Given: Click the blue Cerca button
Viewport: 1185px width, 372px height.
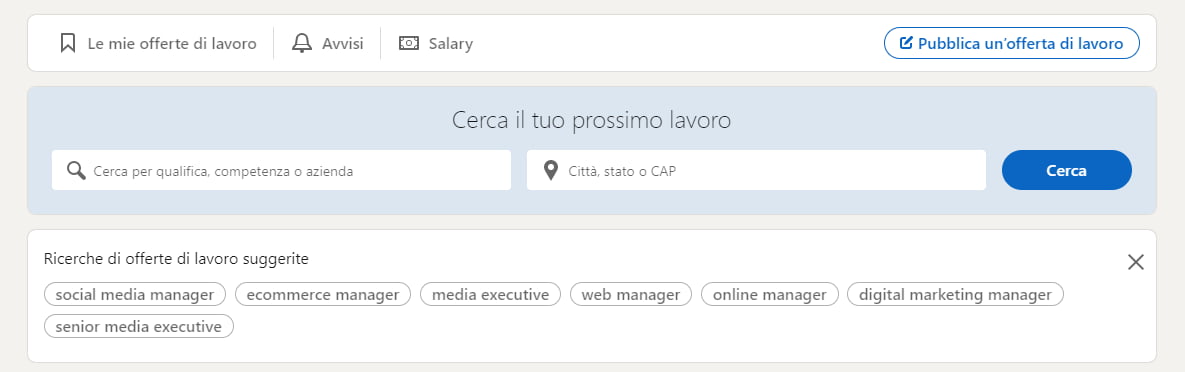Looking at the screenshot, I should click(x=1066, y=170).
